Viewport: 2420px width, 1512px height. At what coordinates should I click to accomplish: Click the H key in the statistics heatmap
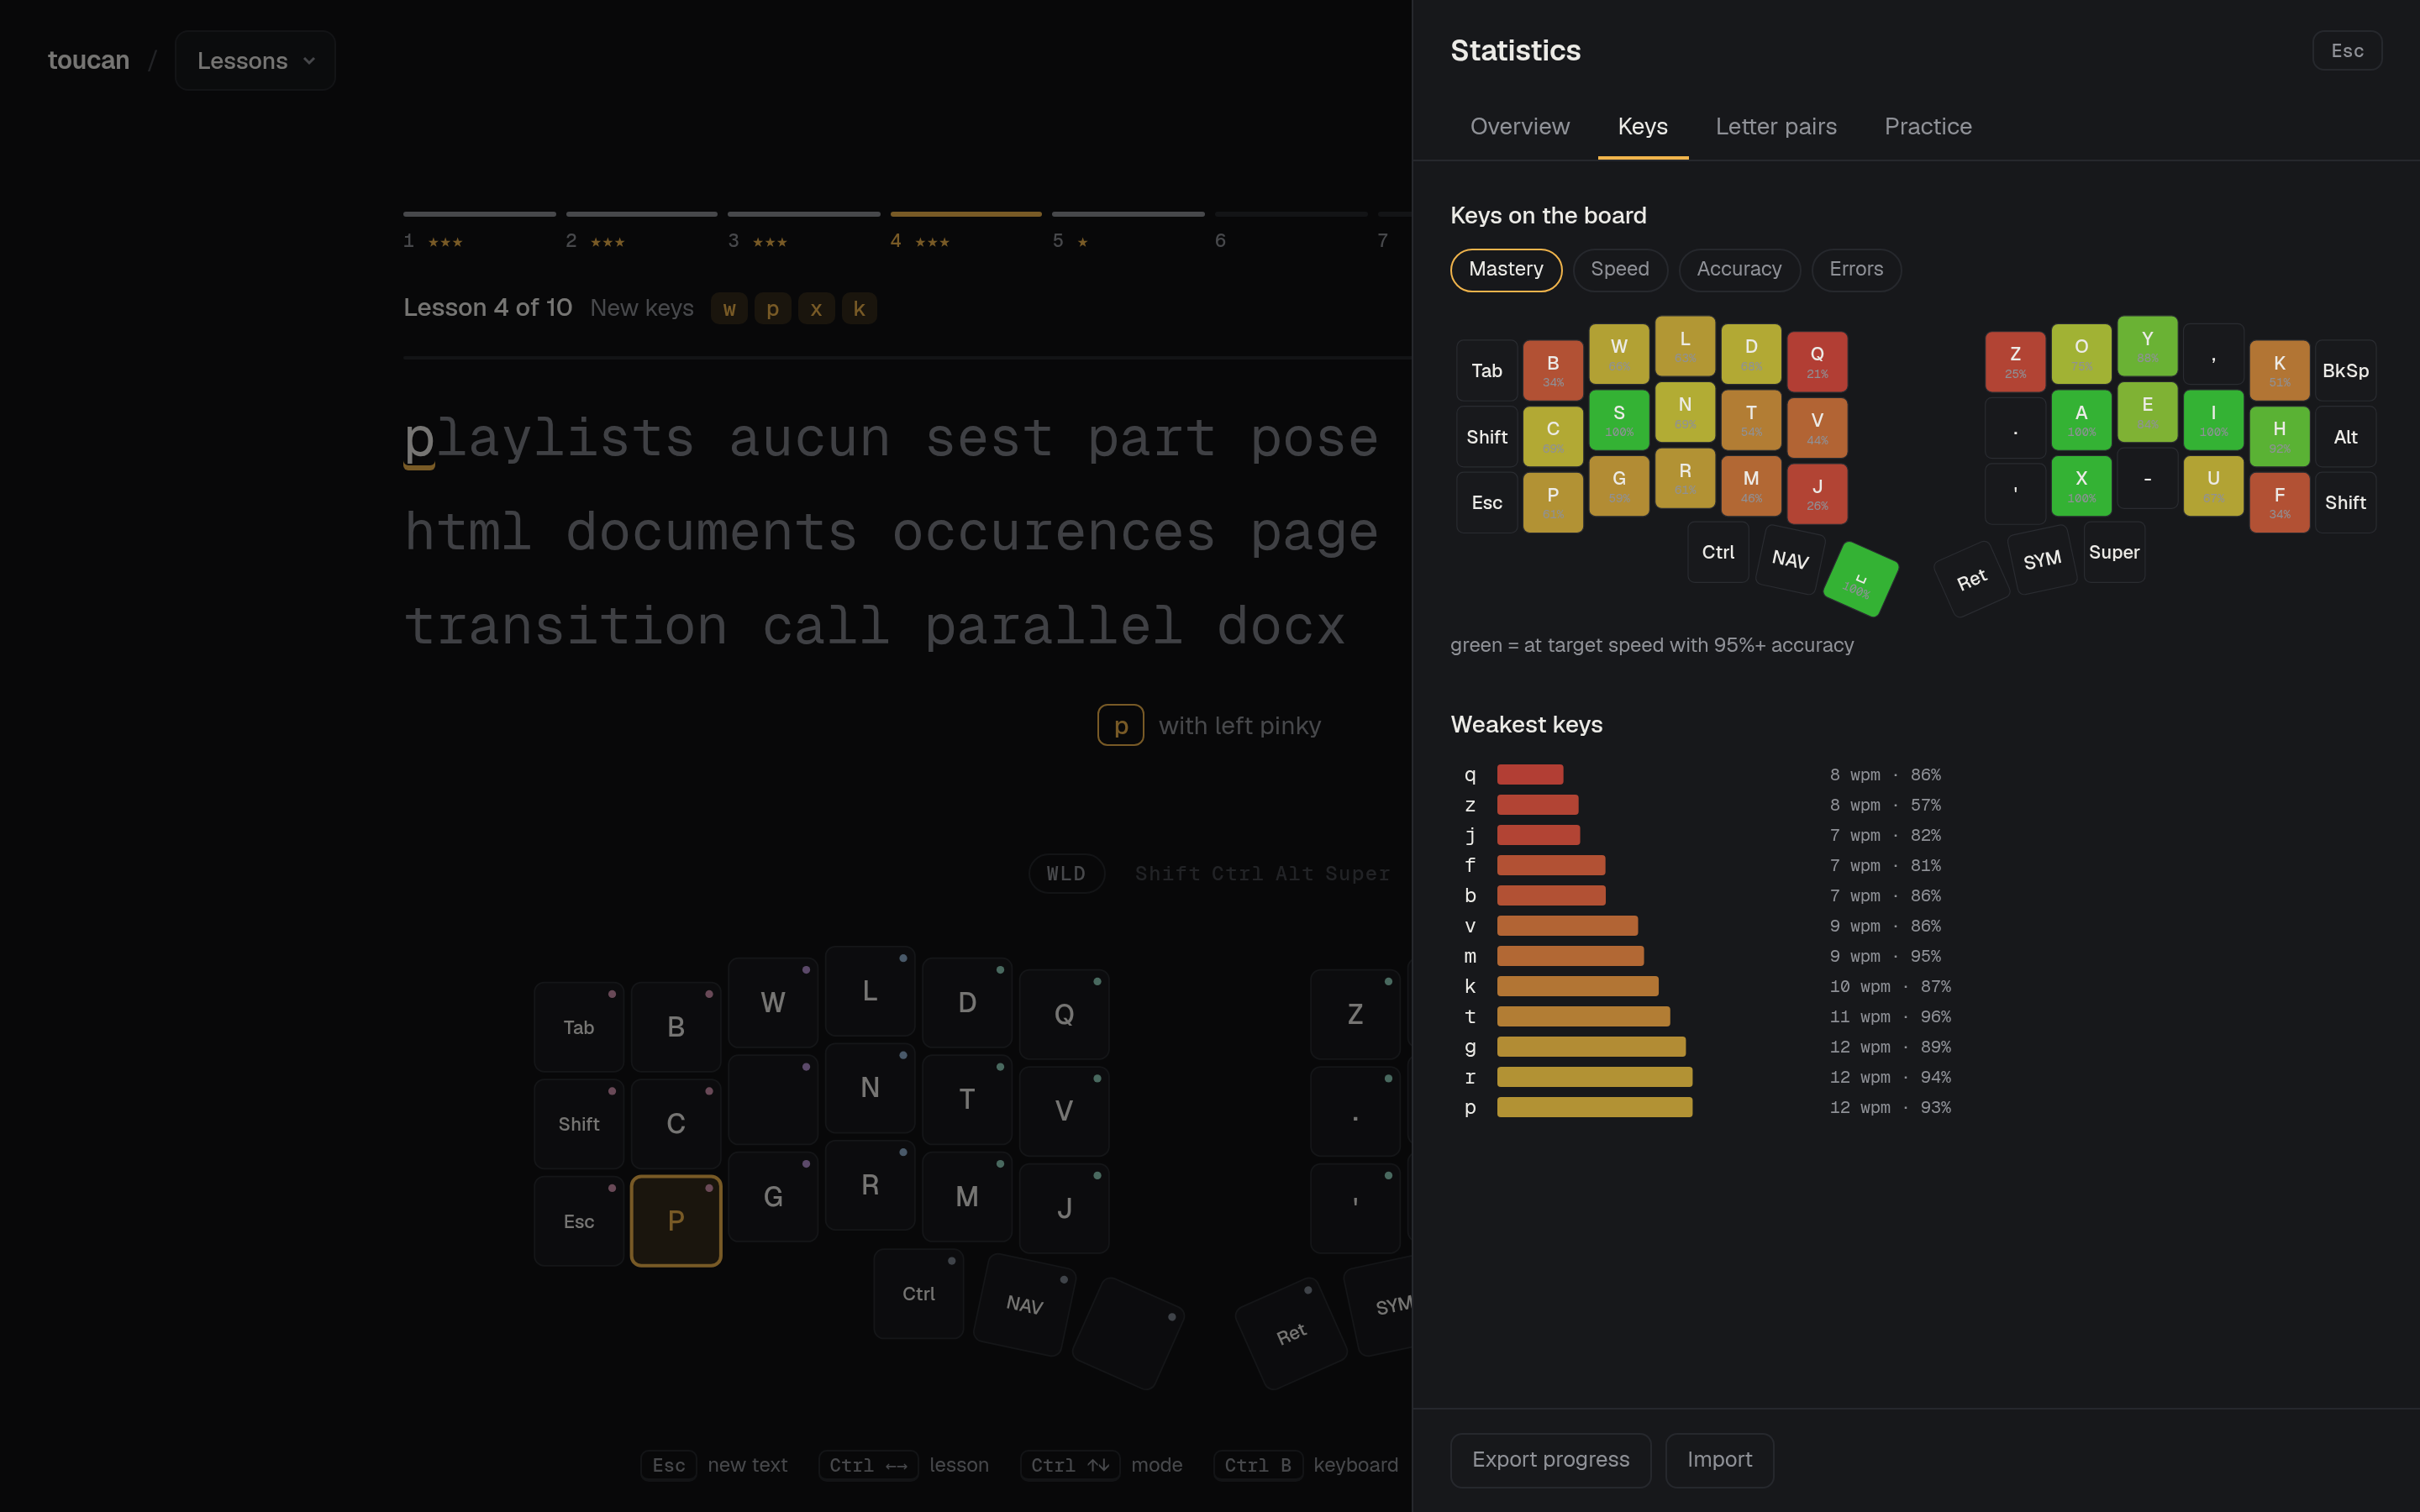pyautogui.click(x=2279, y=436)
